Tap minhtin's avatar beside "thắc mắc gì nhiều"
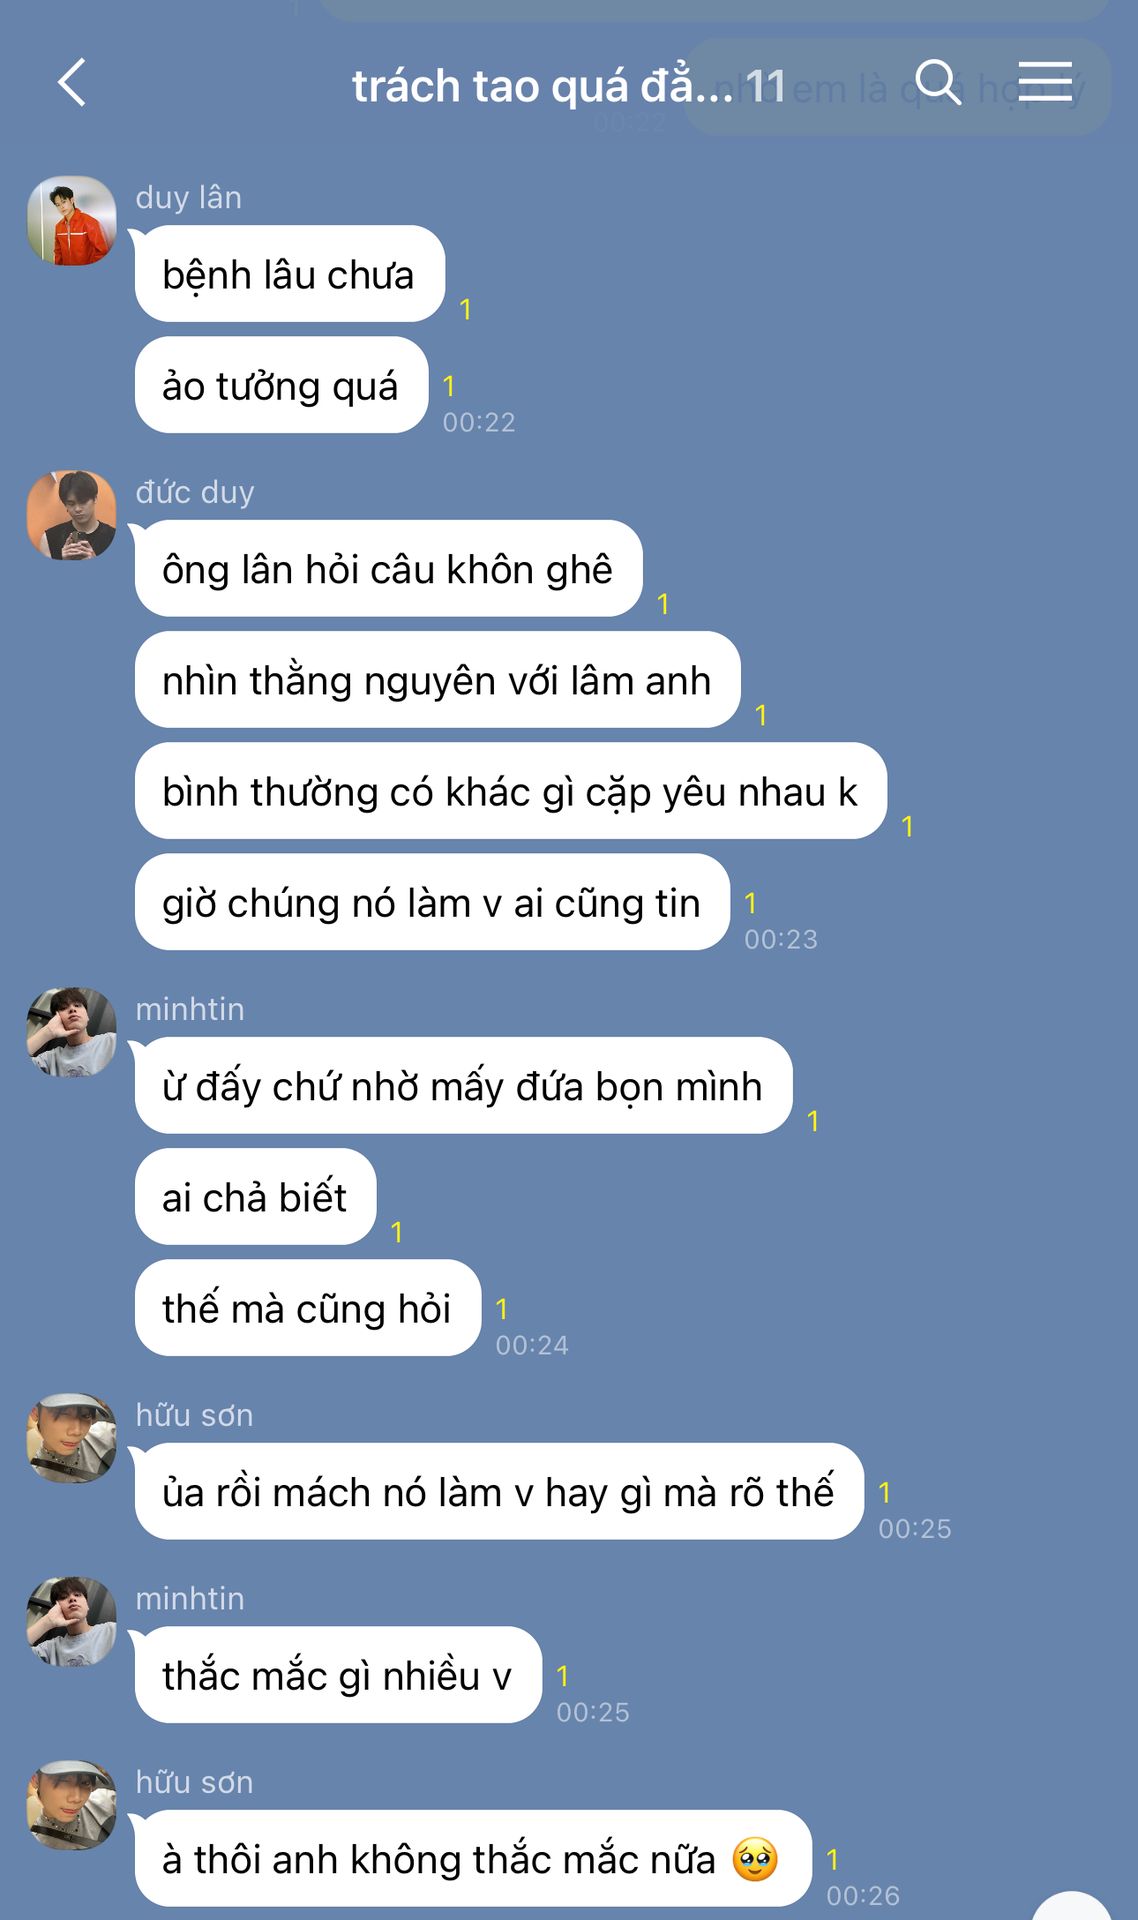The width and height of the screenshot is (1138, 1920). point(71,1622)
